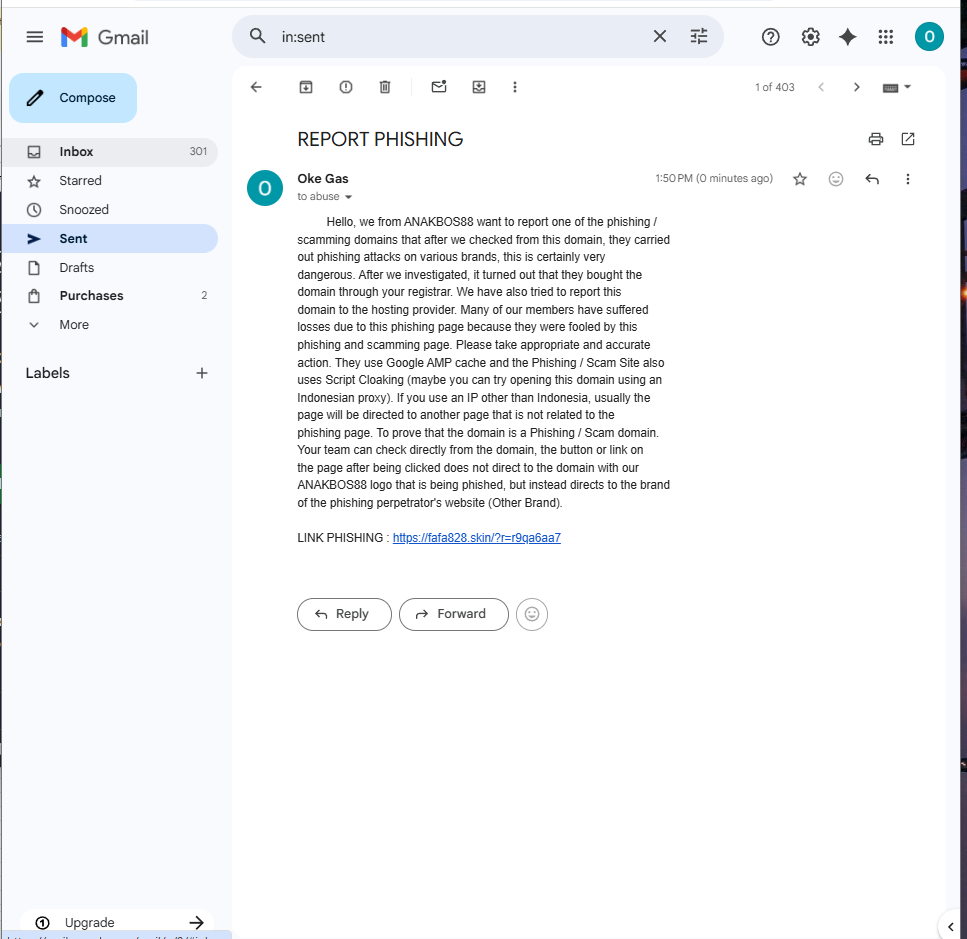This screenshot has width=967, height=939.
Task: Click the Compose button
Action: coord(73,98)
